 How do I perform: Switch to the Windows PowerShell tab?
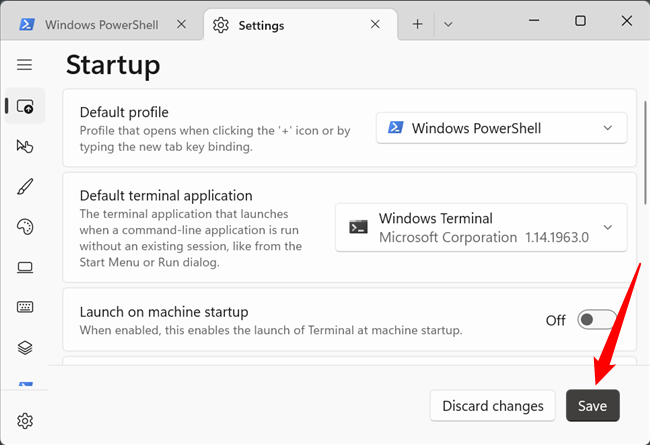click(x=95, y=24)
